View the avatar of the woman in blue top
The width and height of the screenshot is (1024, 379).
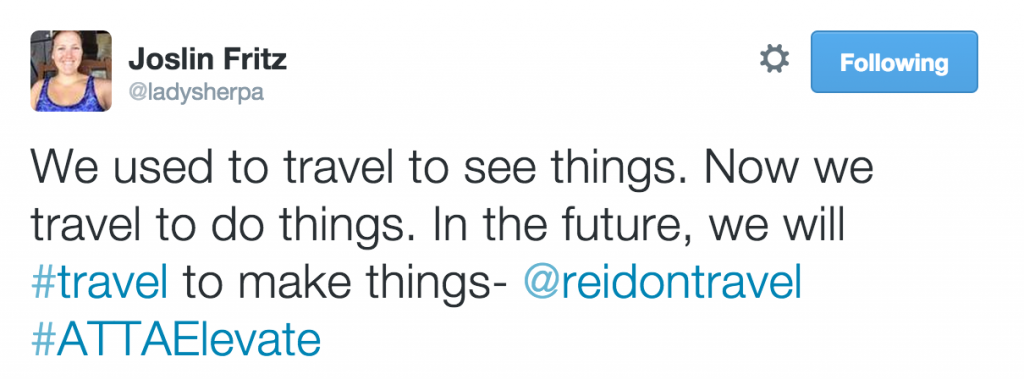point(71,71)
